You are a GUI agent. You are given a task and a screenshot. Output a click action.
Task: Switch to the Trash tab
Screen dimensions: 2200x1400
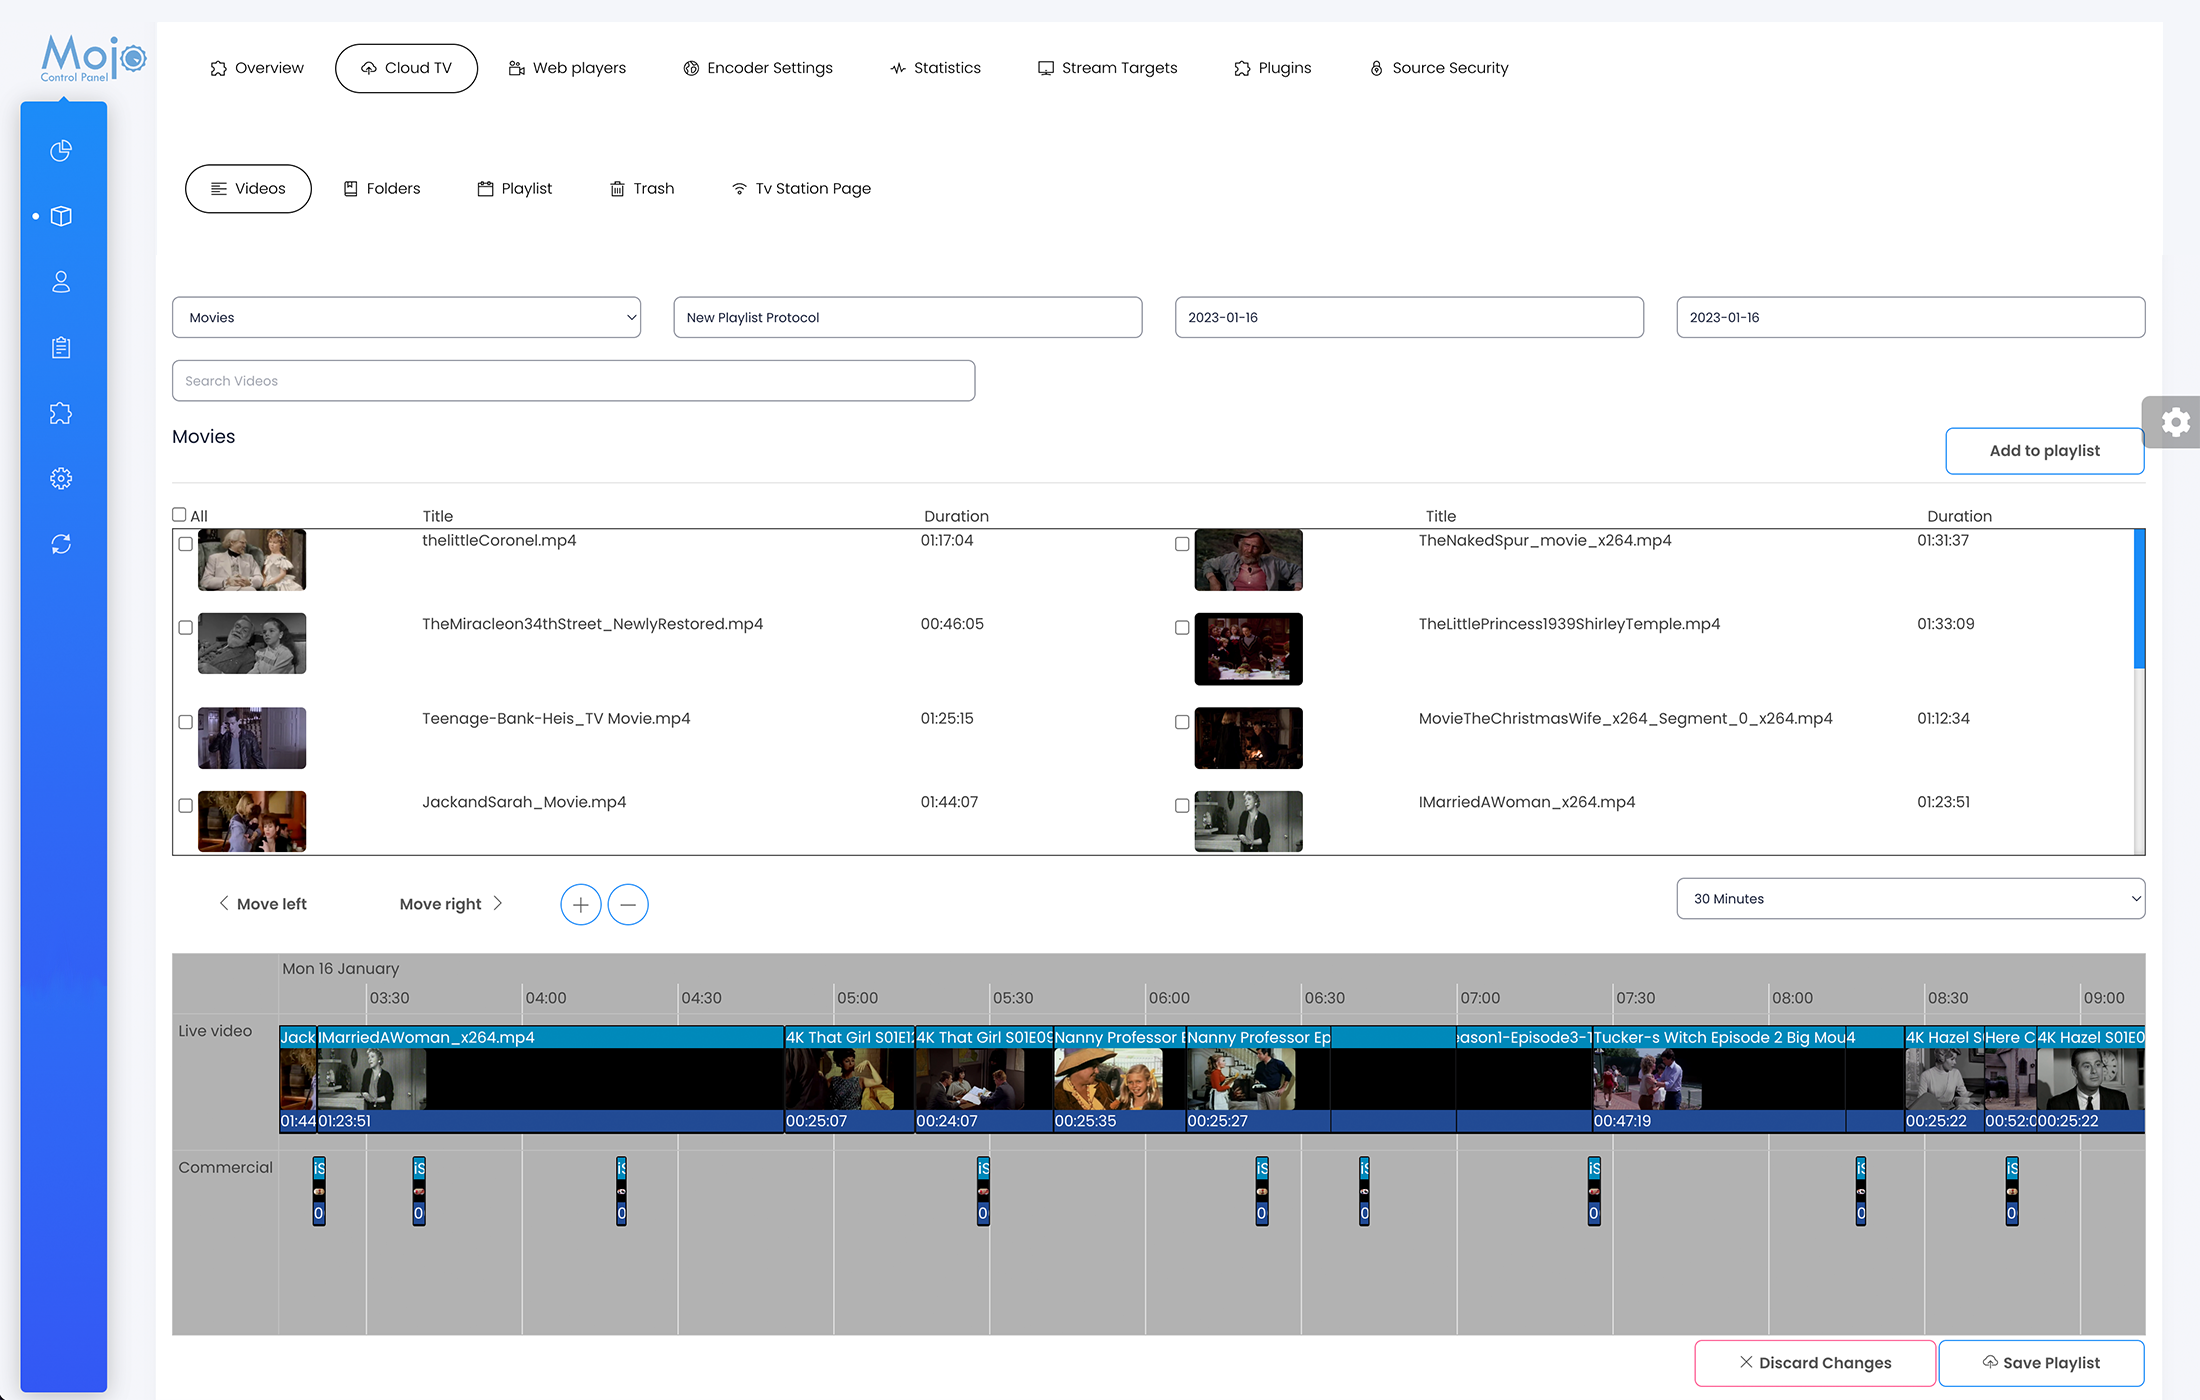click(642, 188)
